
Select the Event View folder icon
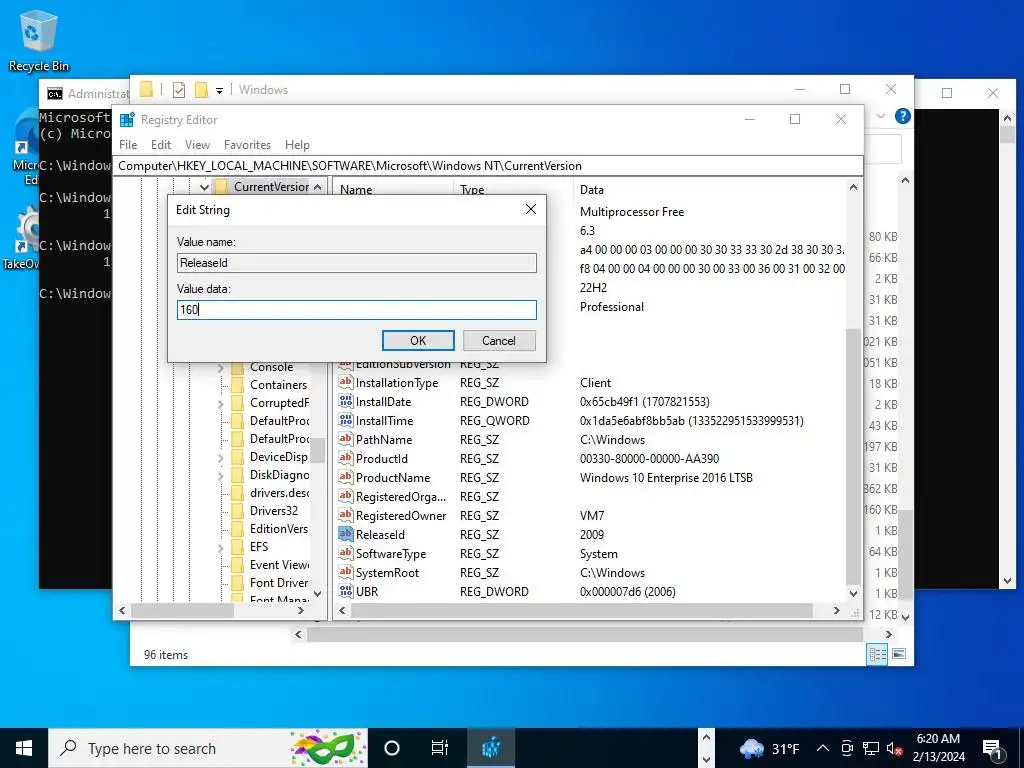point(238,564)
